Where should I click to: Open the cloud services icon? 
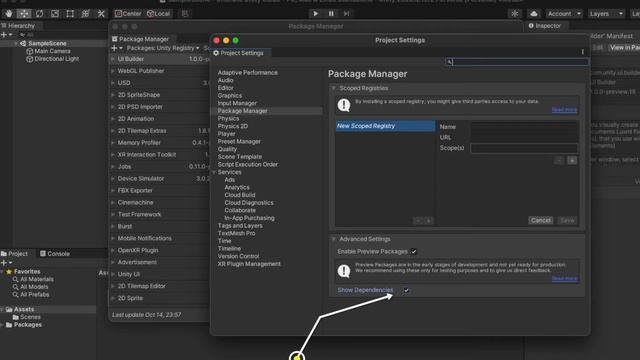coord(533,13)
